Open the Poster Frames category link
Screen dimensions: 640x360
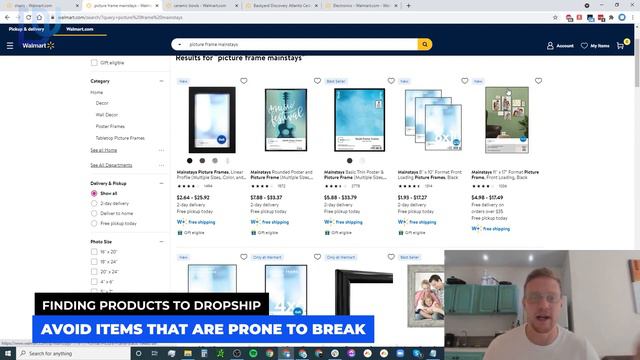(x=110, y=126)
